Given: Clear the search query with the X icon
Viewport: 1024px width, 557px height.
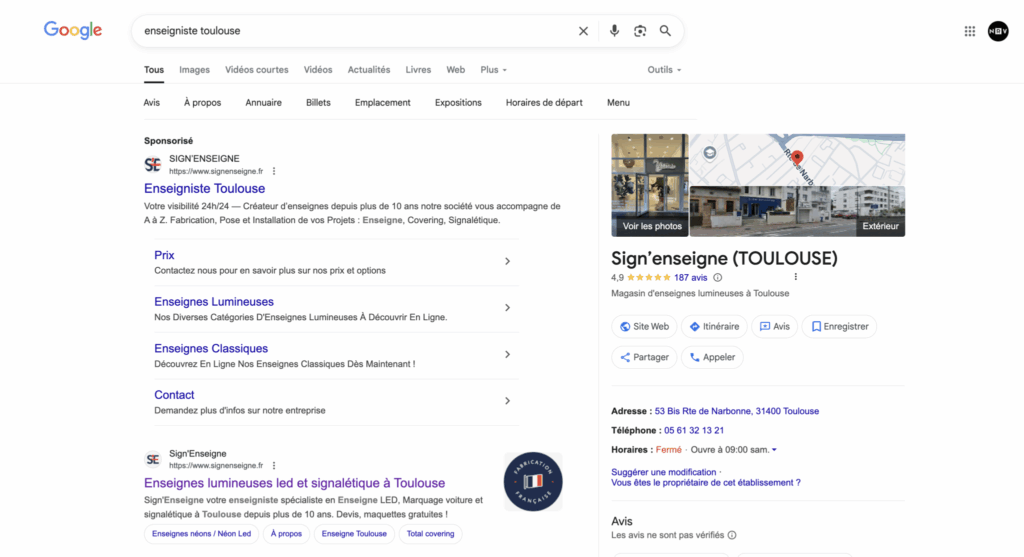Looking at the screenshot, I should pos(583,31).
